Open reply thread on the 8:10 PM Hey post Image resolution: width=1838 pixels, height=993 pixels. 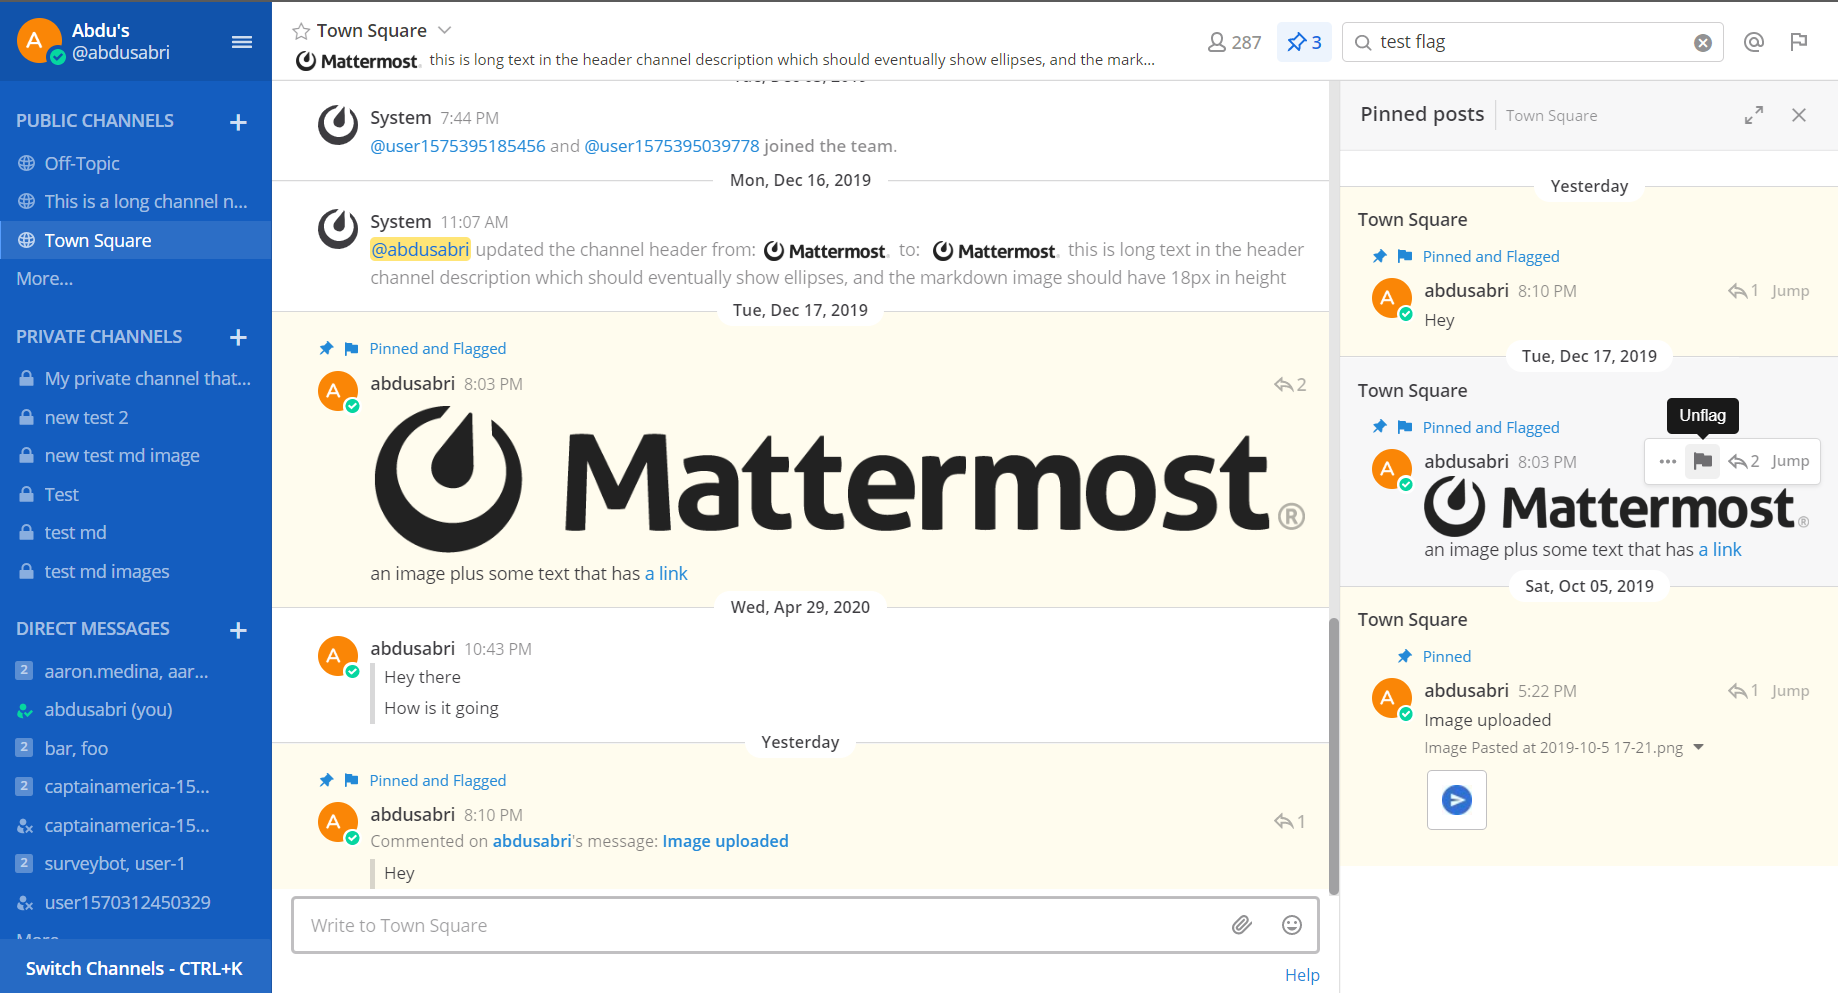tap(1290, 821)
